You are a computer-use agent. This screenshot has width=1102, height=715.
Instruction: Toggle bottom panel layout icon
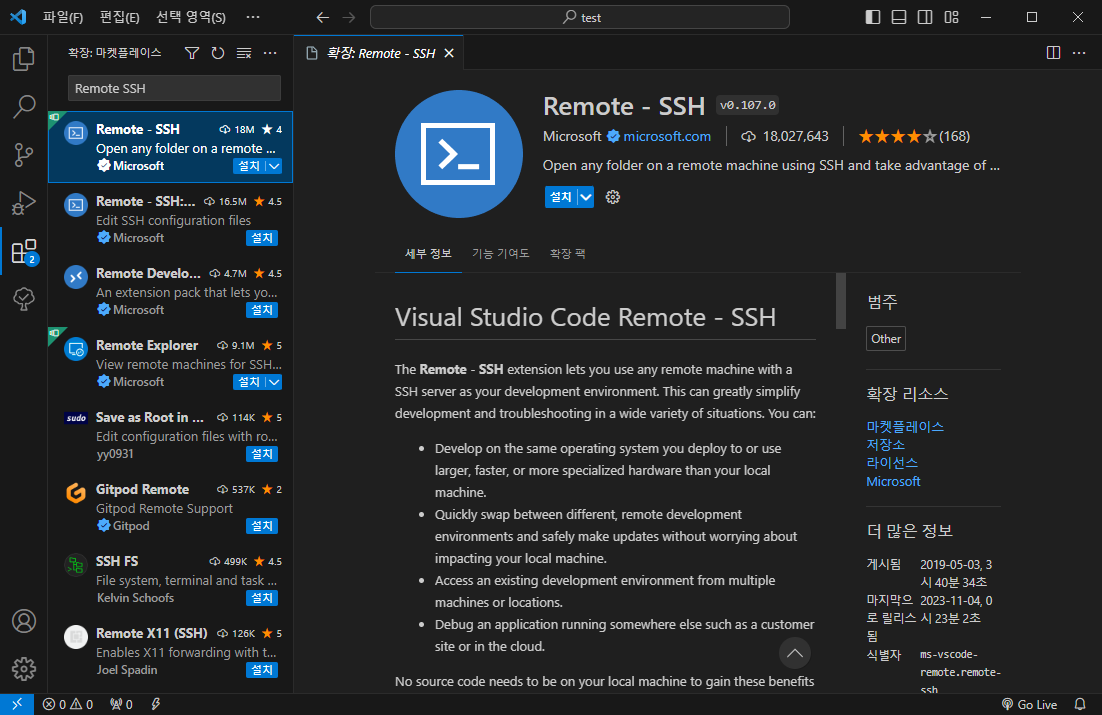coord(899,17)
